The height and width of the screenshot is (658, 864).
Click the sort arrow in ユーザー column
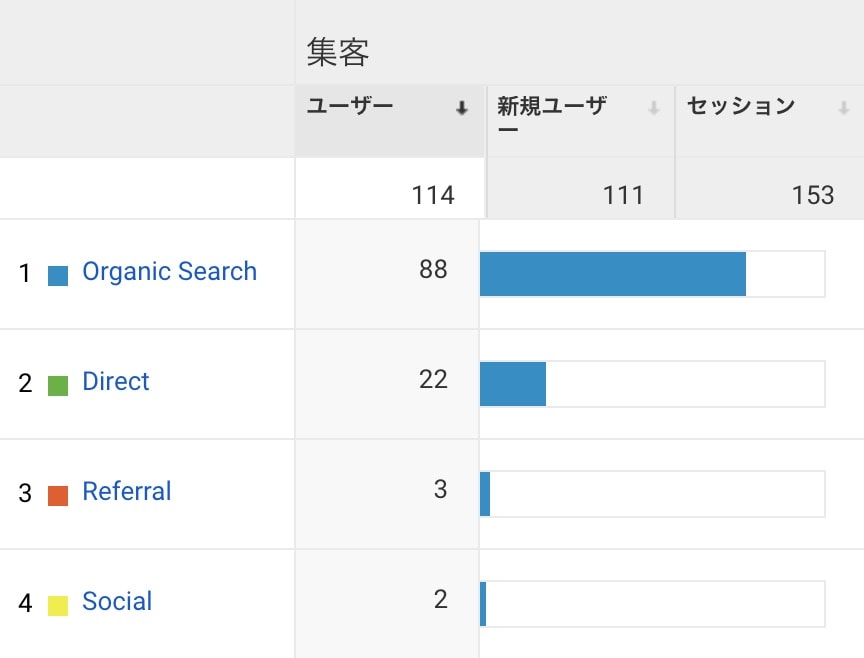462,108
